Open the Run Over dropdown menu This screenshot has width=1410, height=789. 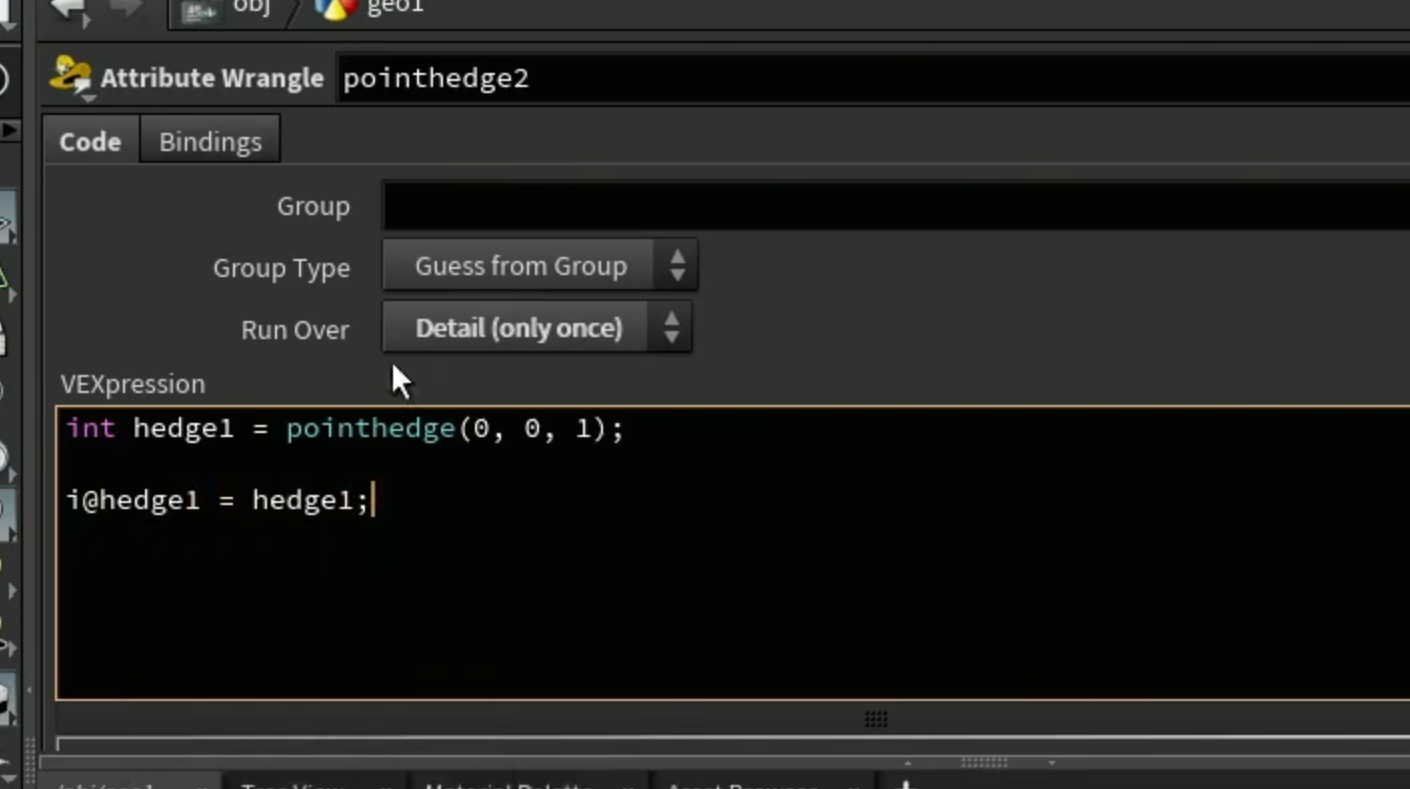(537, 328)
